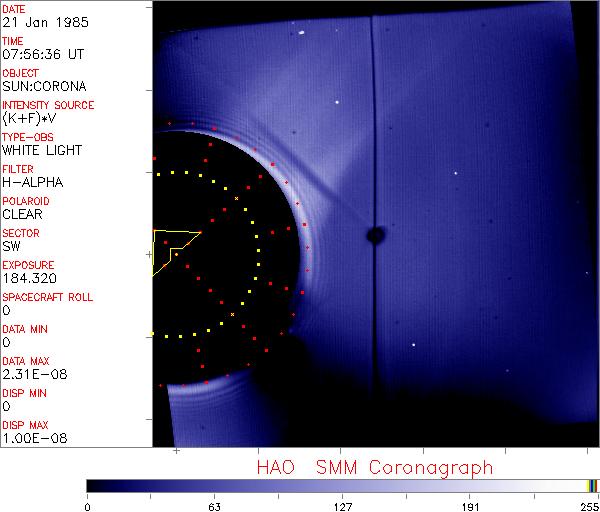This screenshot has height=512, width=600.
Task: Click the plus marker left of the yellow triangle
Action: tap(149, 254)
